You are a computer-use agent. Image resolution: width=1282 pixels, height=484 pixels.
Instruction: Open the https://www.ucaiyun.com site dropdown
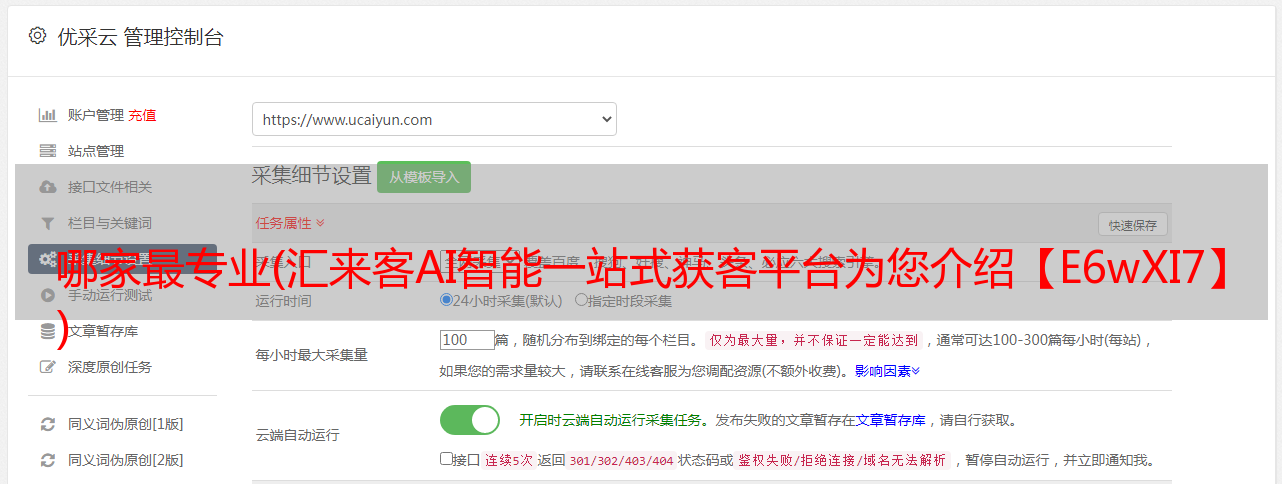pyautogui.click(x=434, y=119)
